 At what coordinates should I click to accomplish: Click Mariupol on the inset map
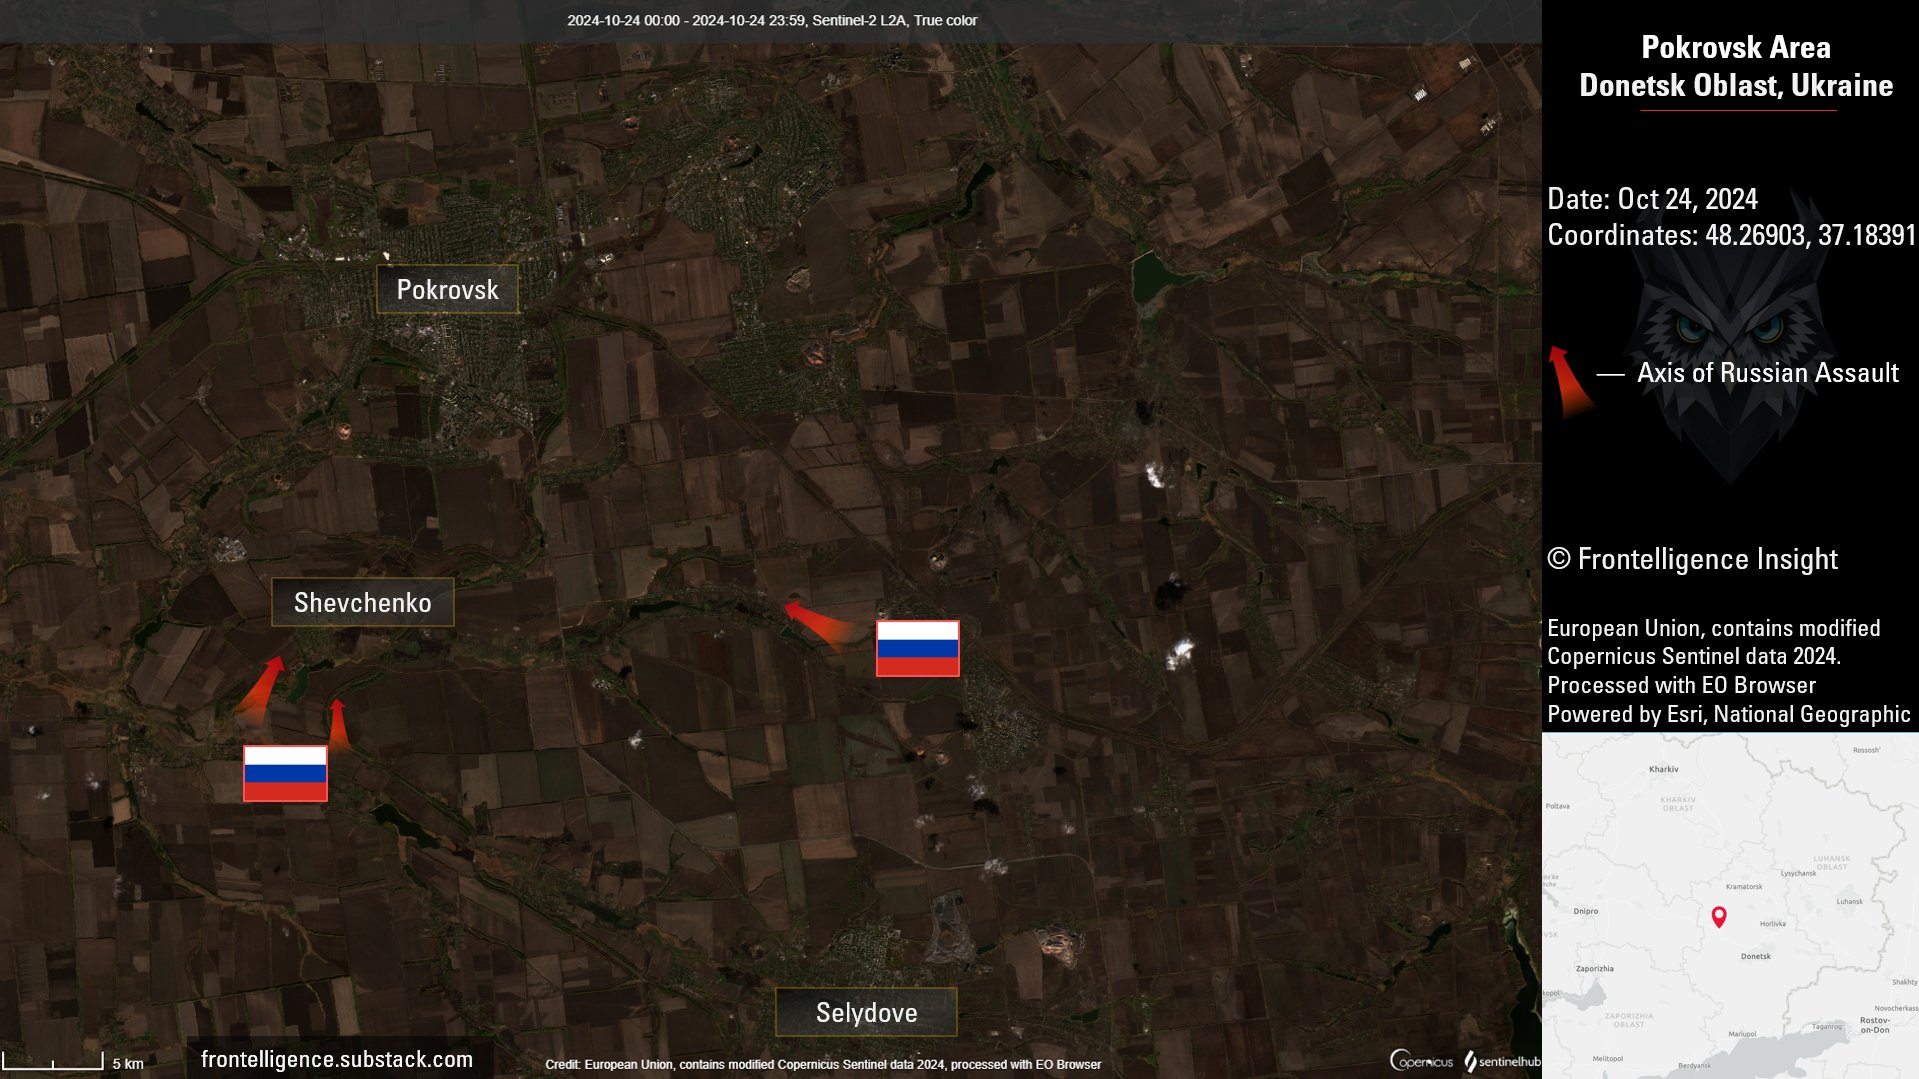click(1742, 1033)
